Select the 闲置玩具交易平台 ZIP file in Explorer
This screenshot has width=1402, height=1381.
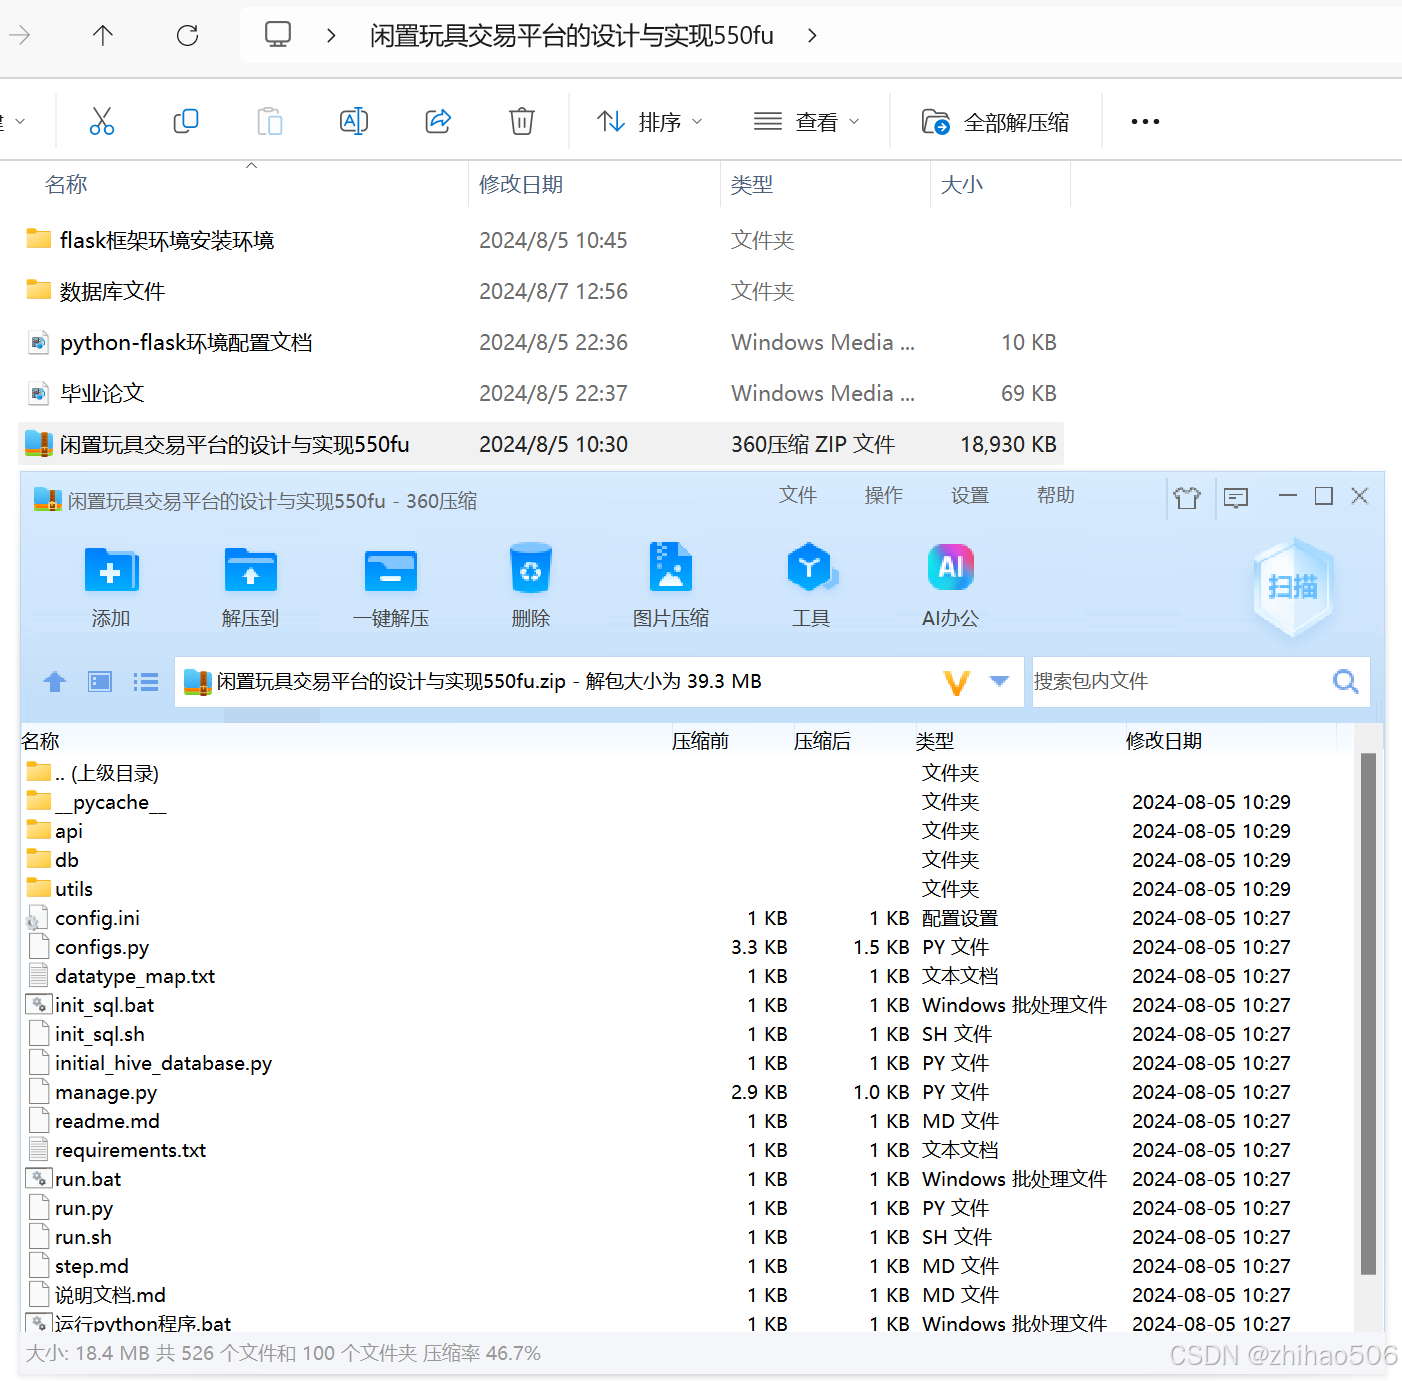tap(540, 444)
